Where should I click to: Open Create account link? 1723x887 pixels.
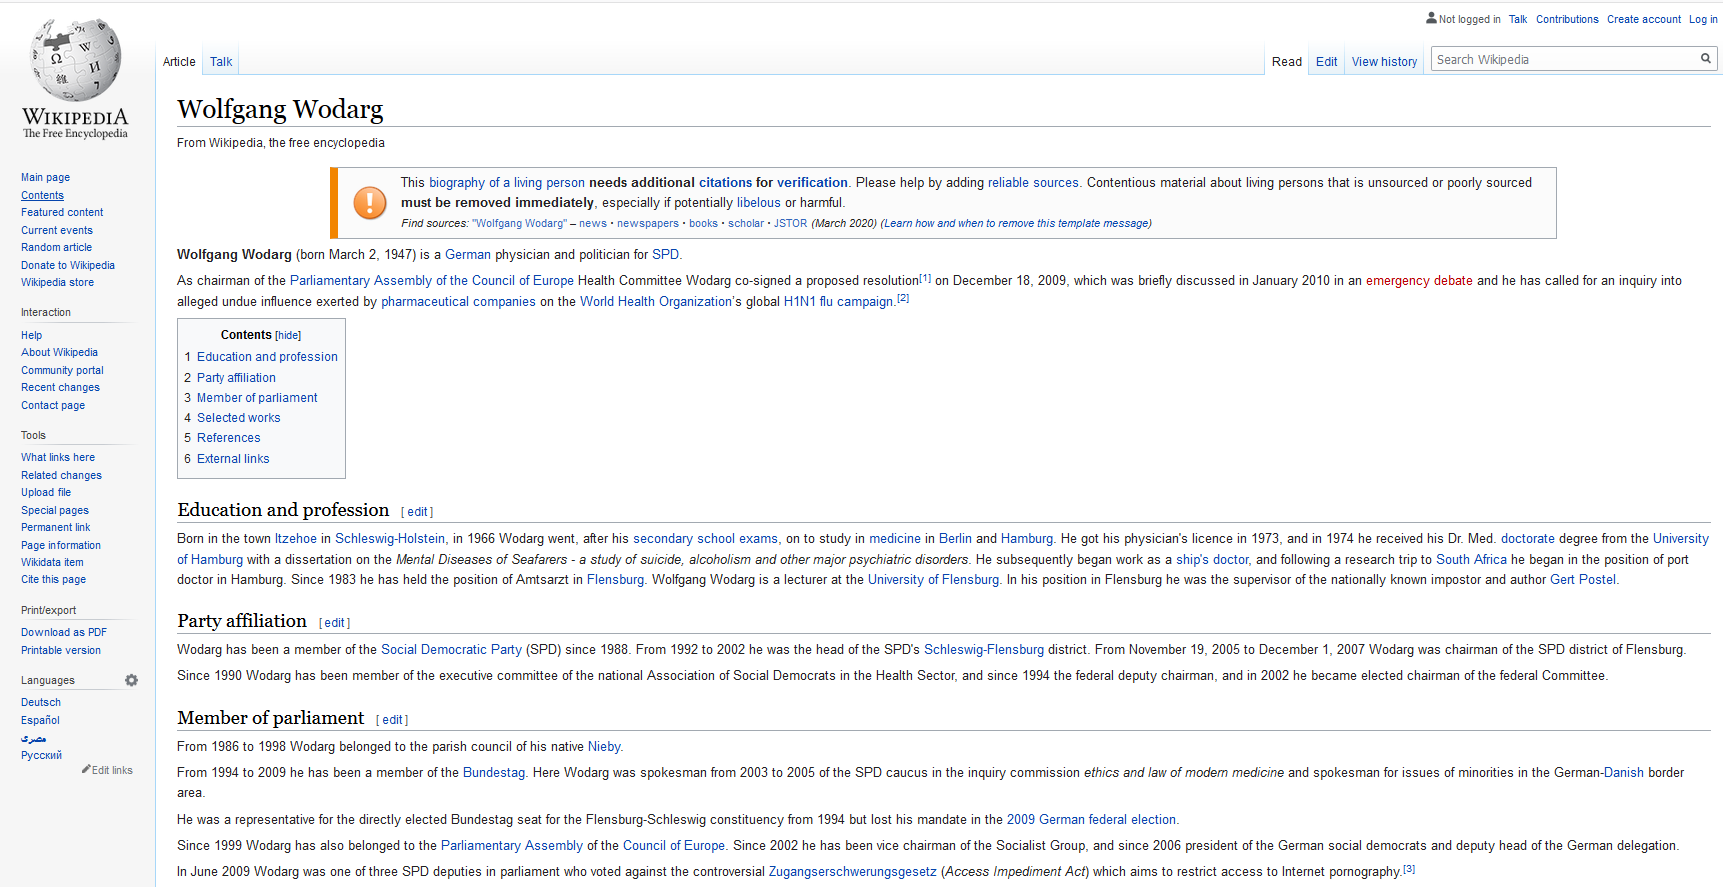click(1644, 19)
